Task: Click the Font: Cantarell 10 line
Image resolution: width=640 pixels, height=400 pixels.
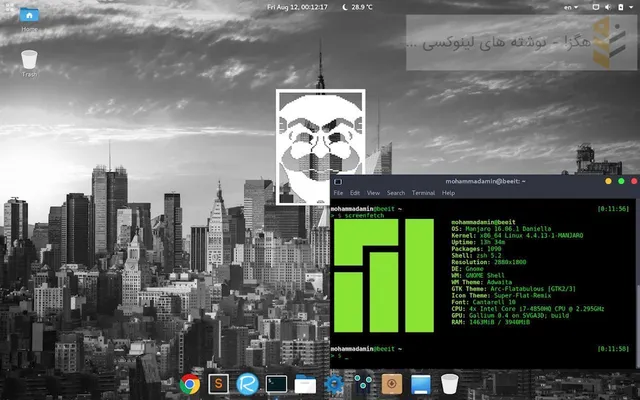Action: 483,302
